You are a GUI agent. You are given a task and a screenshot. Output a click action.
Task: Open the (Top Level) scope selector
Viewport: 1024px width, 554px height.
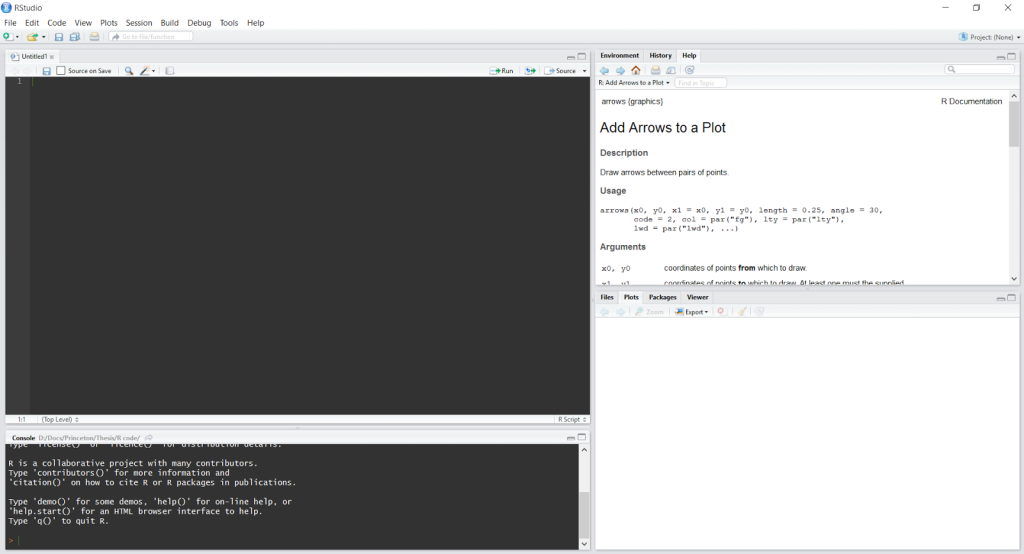pyautogui.click(x=60, y=419)
